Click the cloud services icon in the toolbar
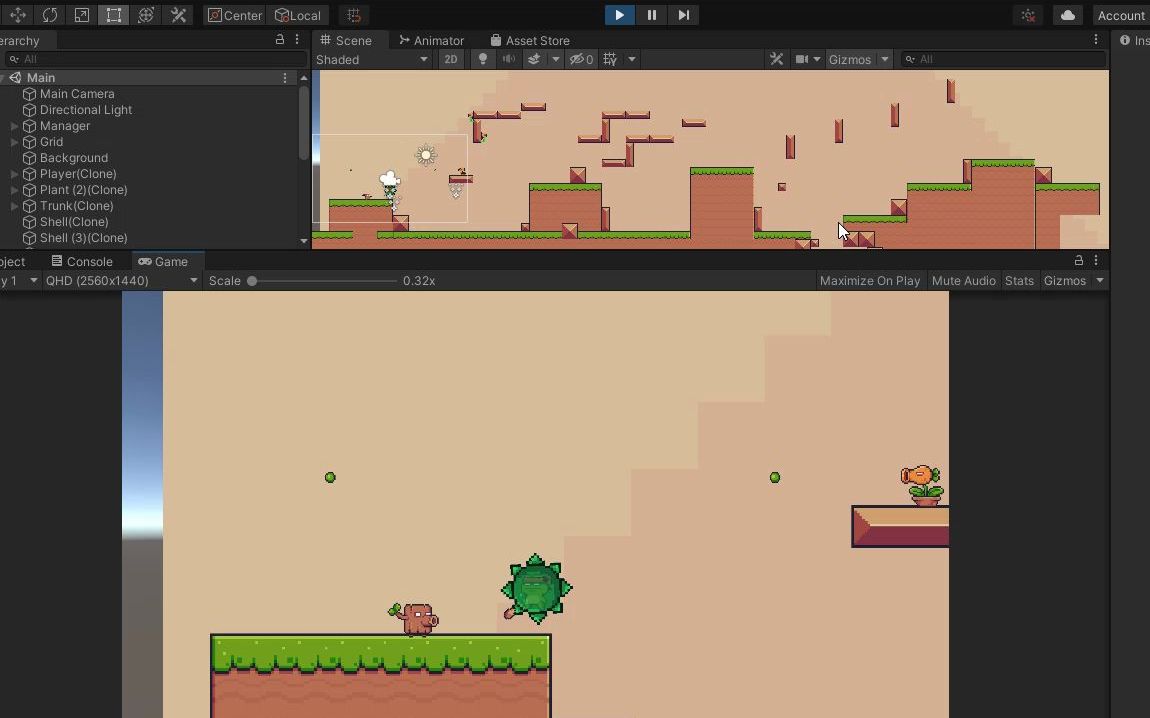This screenshot has width=1150, height=718. click(x=1067, y=15)
